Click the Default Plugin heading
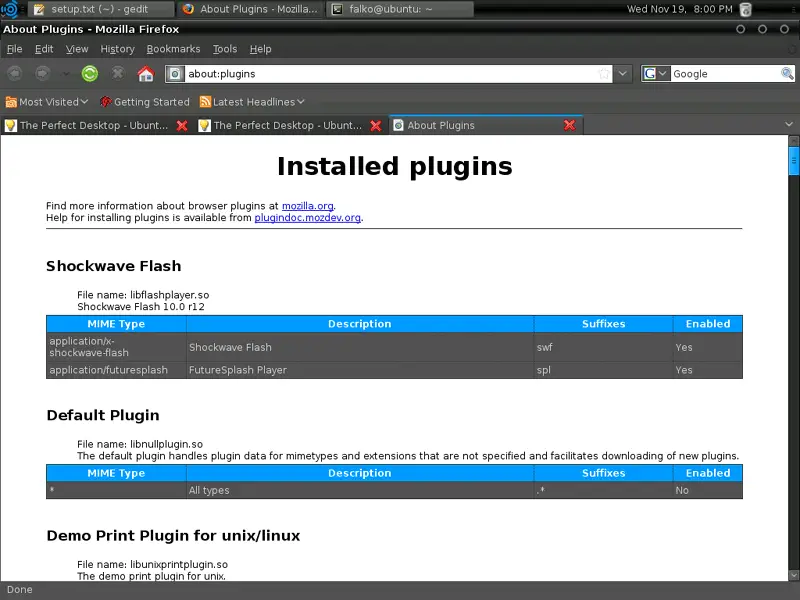This screenshot has width=800, height=600. tap(103, 415)
